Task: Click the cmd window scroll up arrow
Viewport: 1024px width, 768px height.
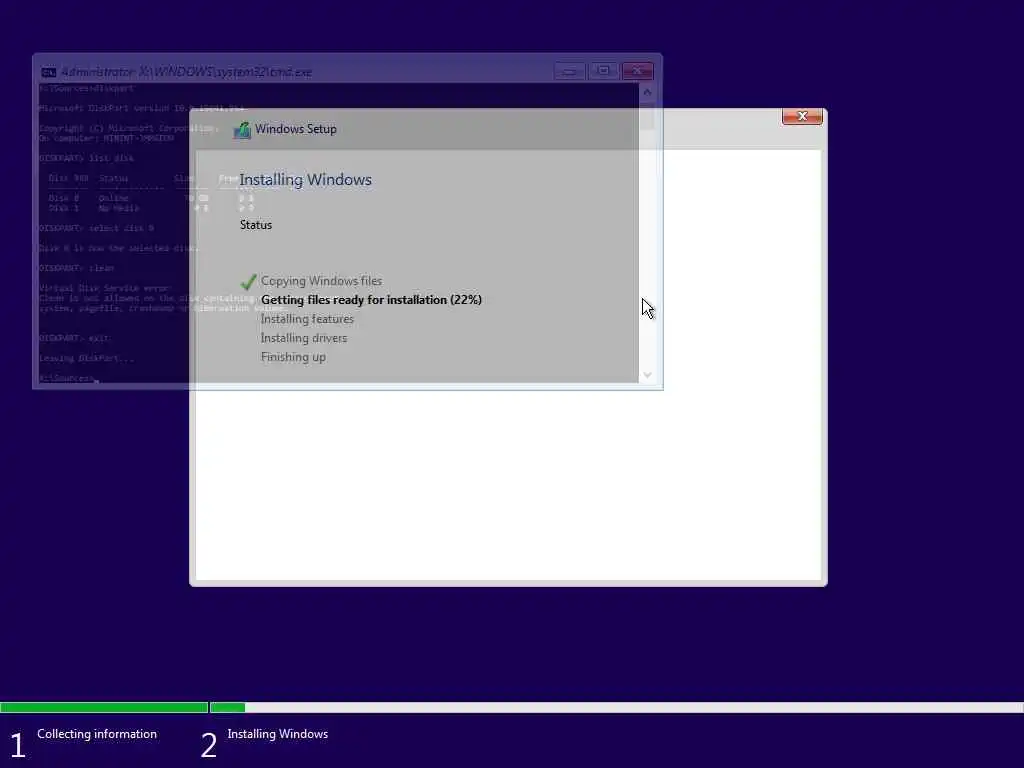Action: (x=647, y=92)
